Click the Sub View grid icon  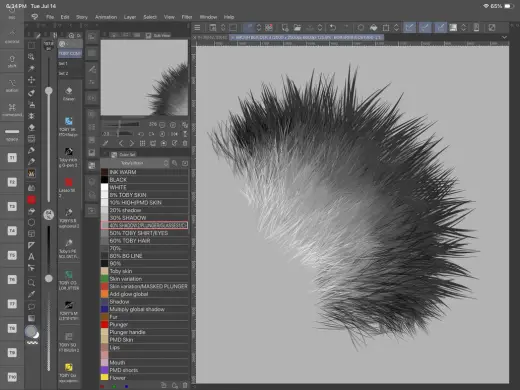[142, 143]
